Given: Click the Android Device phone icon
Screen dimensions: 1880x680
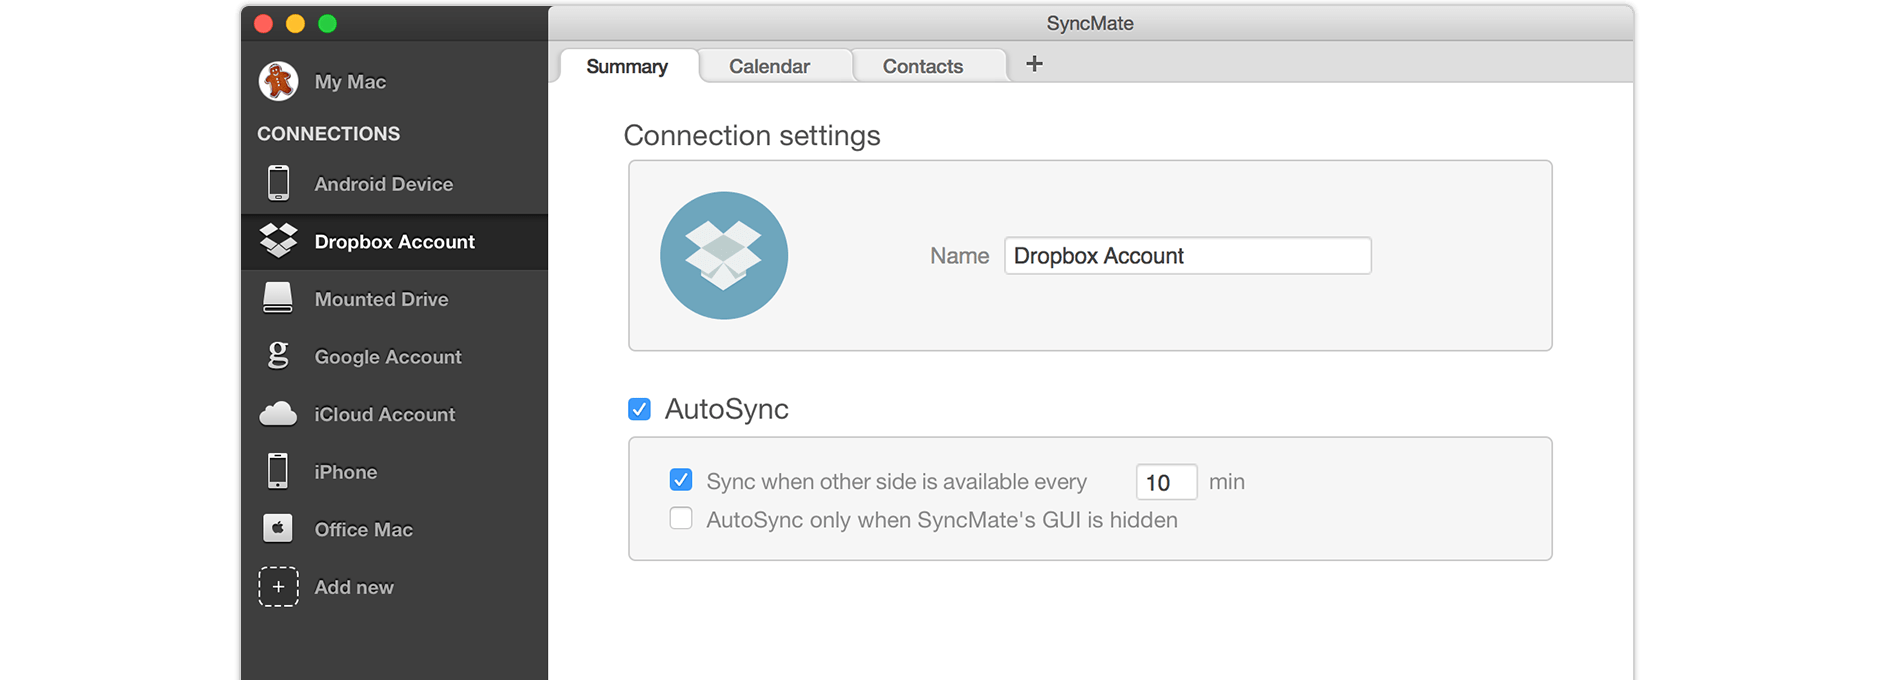Looking at the screenshot, I should (x=278, y=183).
